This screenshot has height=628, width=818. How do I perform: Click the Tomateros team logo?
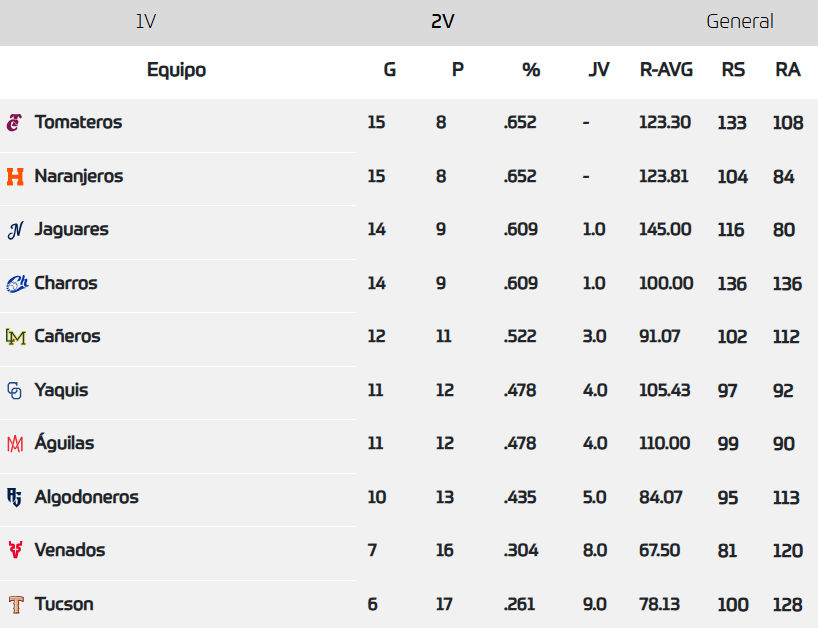coord(15,123)
